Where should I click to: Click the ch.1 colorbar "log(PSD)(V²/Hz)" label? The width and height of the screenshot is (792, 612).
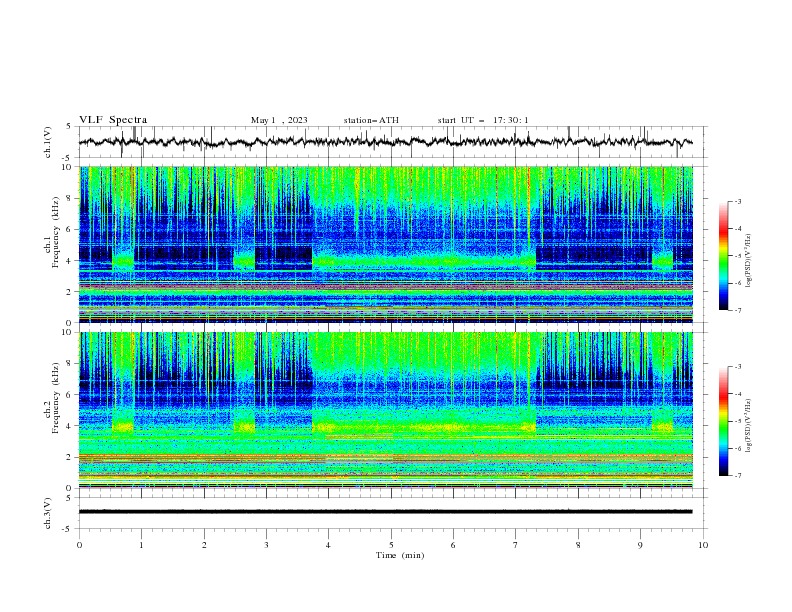[748, 261]
